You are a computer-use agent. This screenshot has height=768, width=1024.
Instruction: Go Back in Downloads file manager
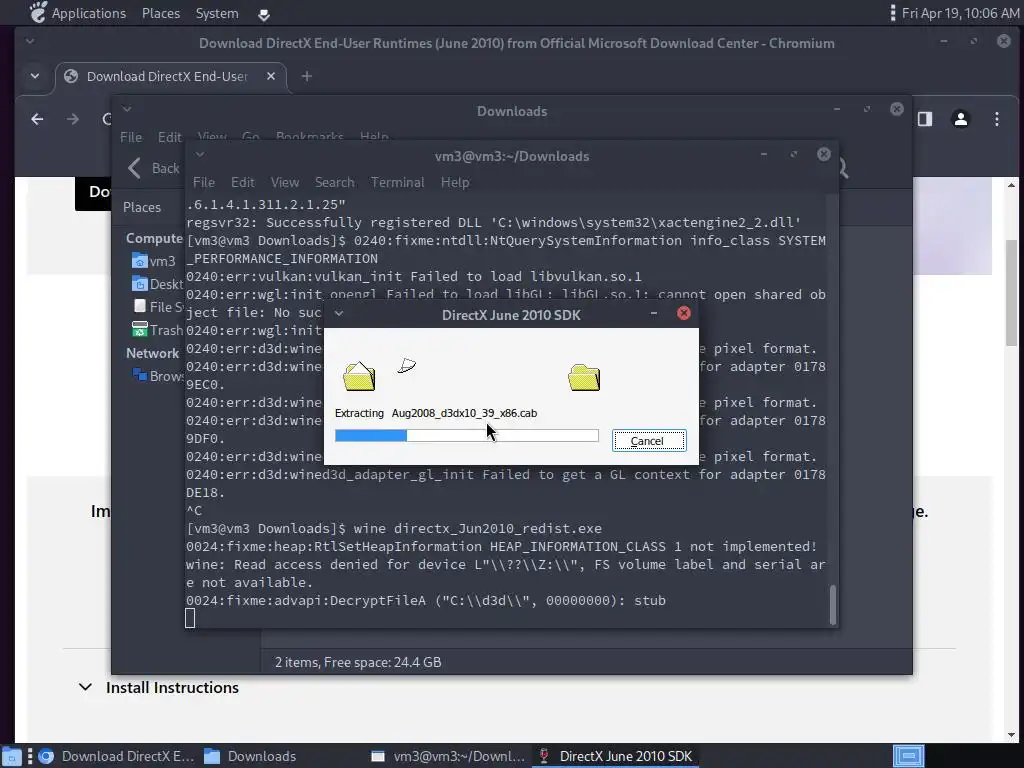click(154, 168)
